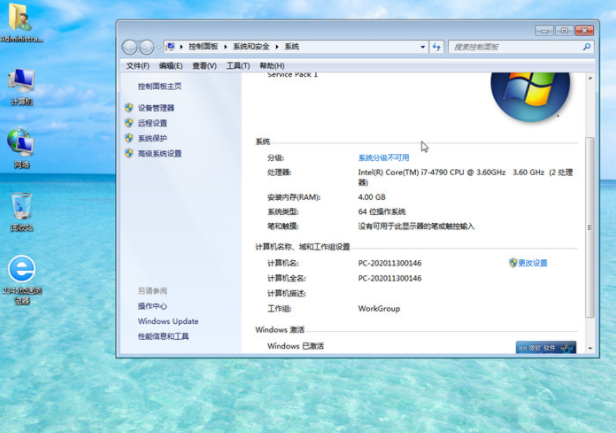Screen dimensions: 616x433
Task: Open the 工具(T) menu
Action: [238, 66]
